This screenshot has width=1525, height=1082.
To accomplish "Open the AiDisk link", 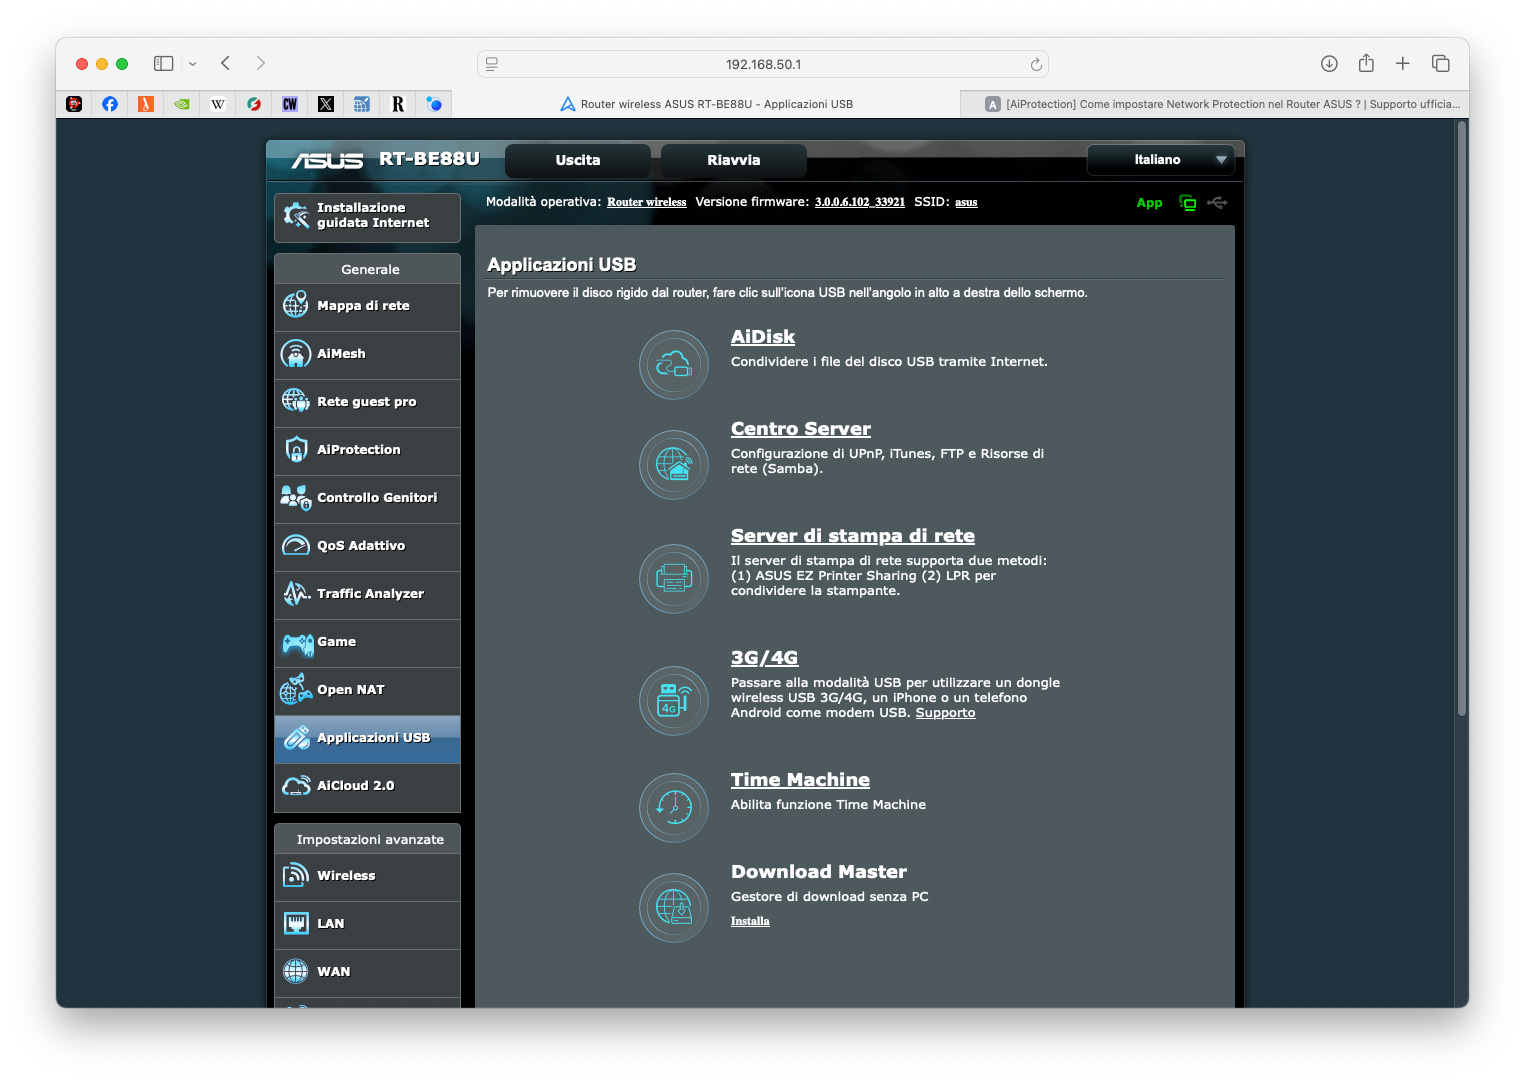I will [763, 337].
